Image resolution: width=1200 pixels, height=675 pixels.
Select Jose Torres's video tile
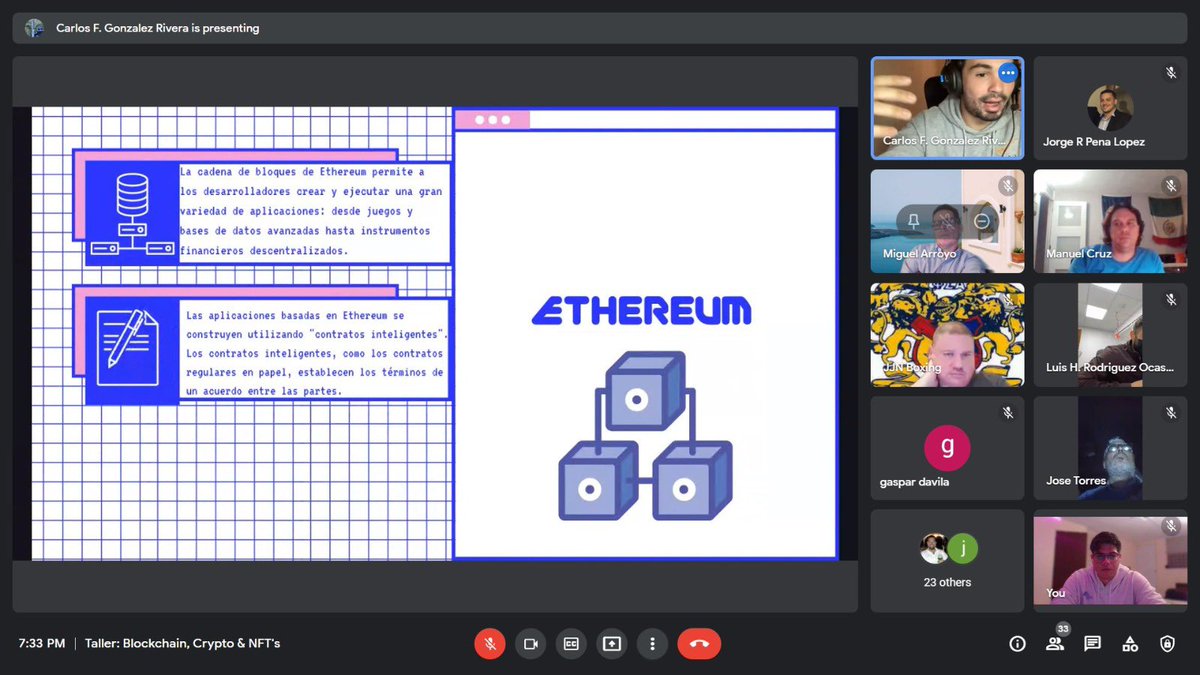[1110, 448]
